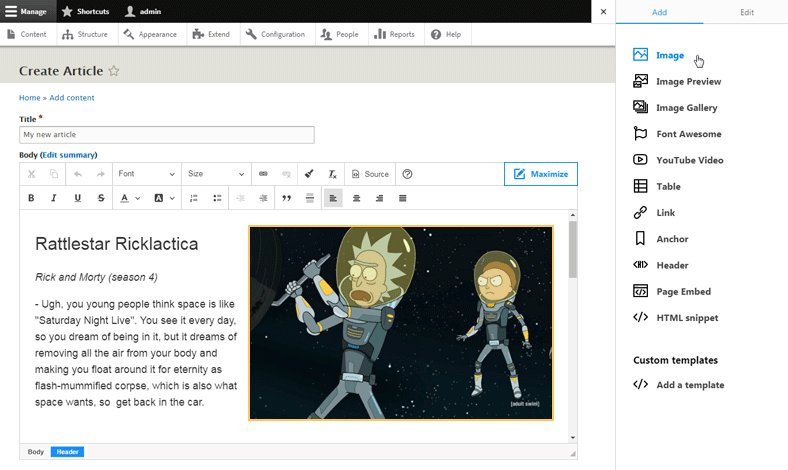Viewport: 788px width, 470px height.
Task: Open the background color dropdown
Action: (x=164, y=198)
